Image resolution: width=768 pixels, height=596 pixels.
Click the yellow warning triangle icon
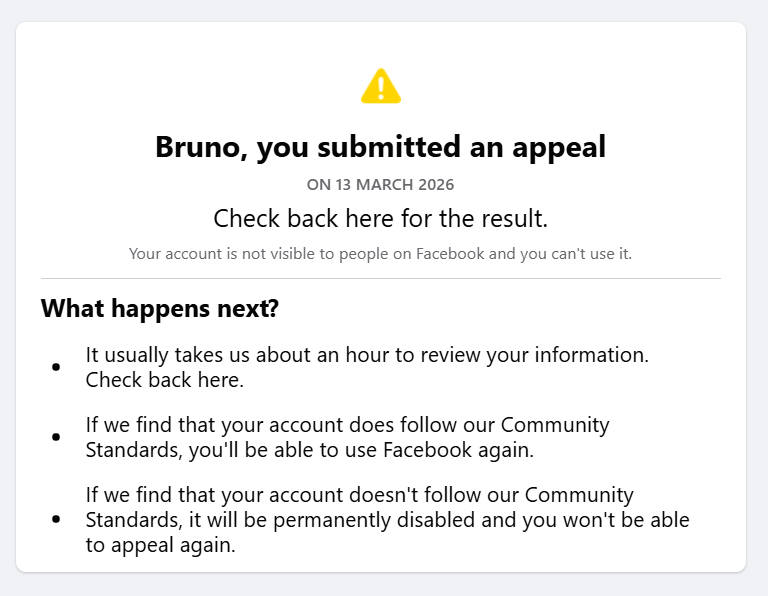coord(381,87)
